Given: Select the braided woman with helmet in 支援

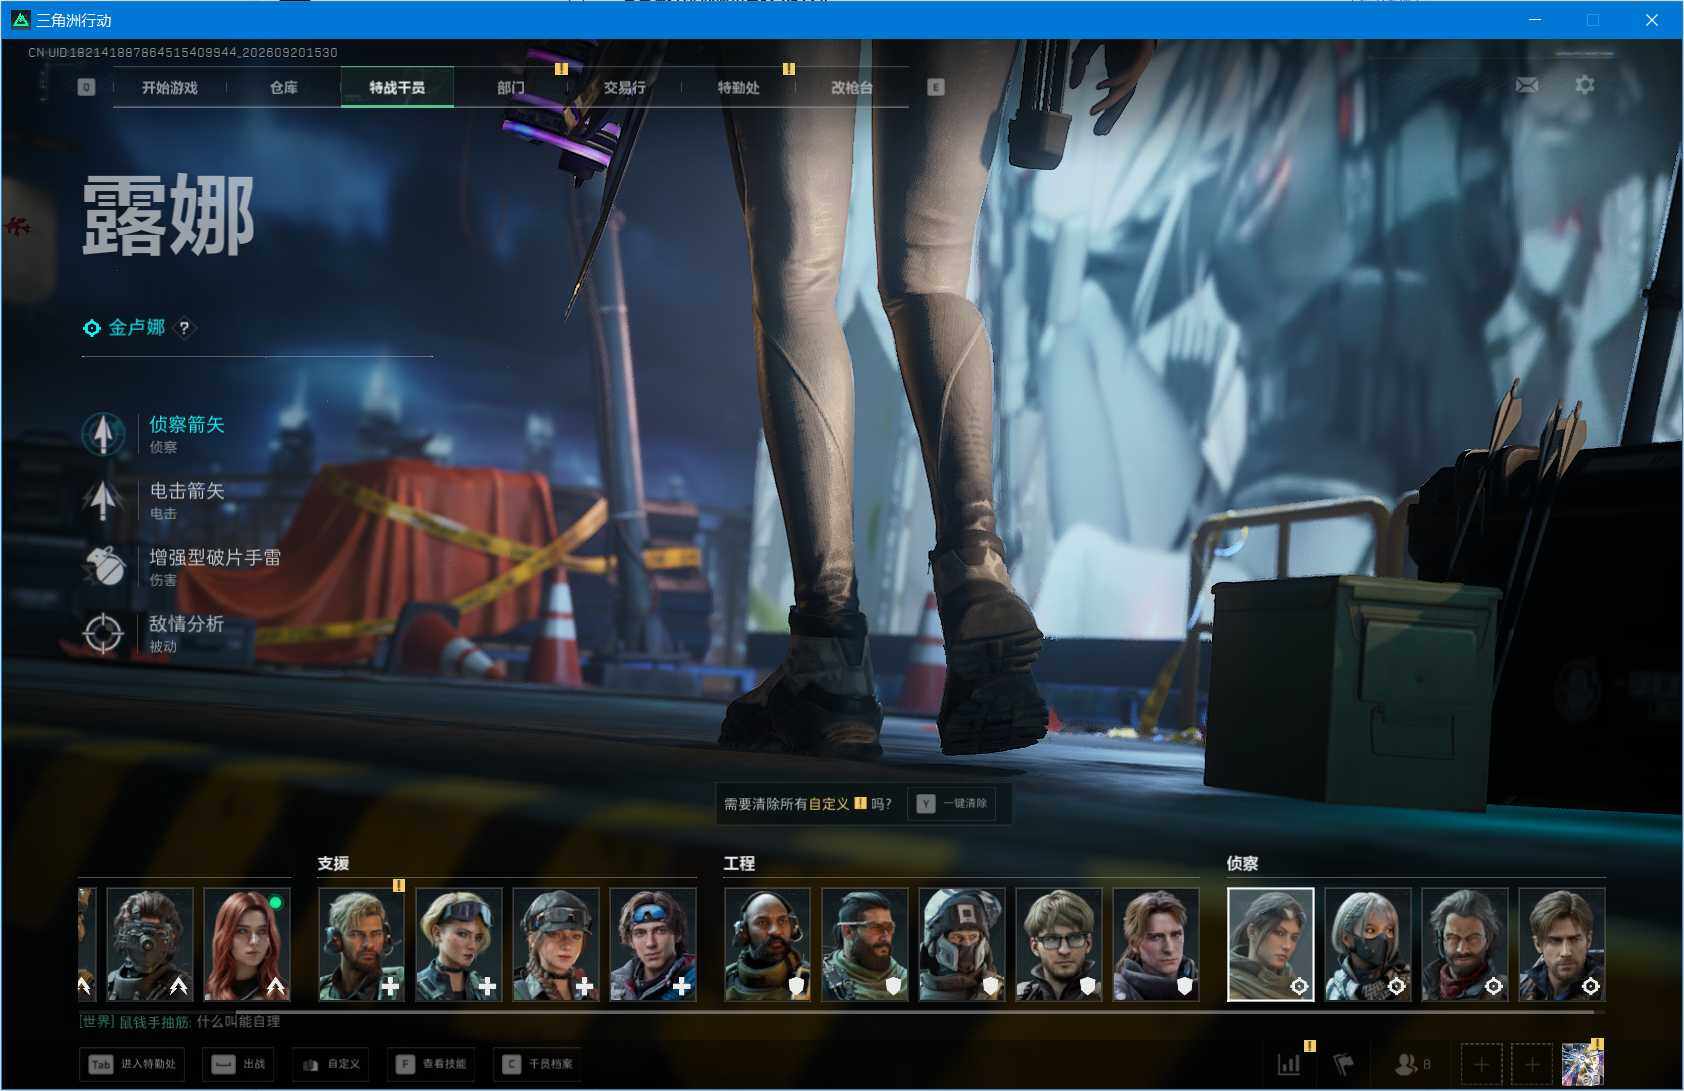Looking at the screenshot, I should 556,945.
